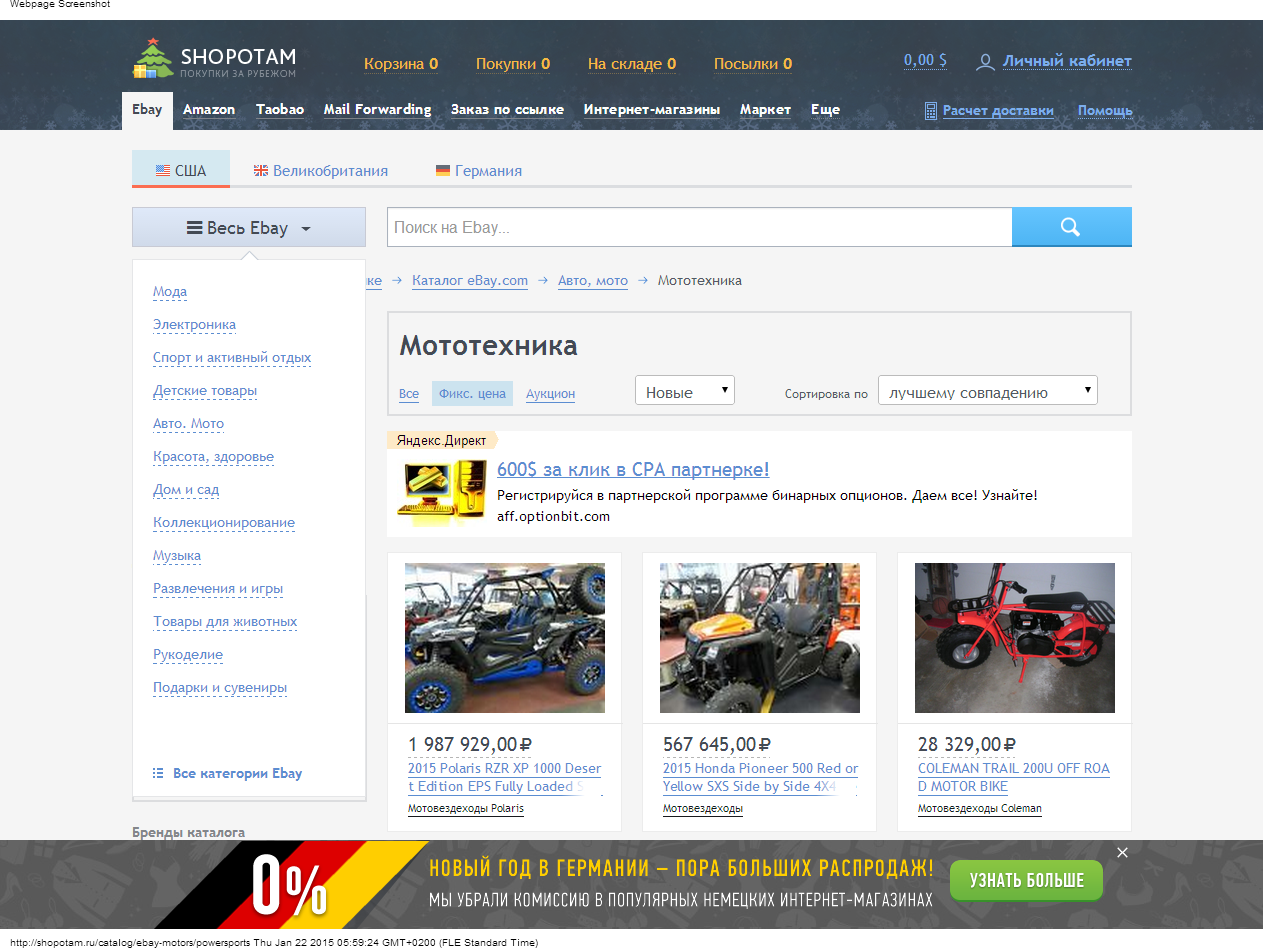Click Каталог eBay.com breadcrumb
Viewport: 1263px width, 949px height.
tap(470, 281)
